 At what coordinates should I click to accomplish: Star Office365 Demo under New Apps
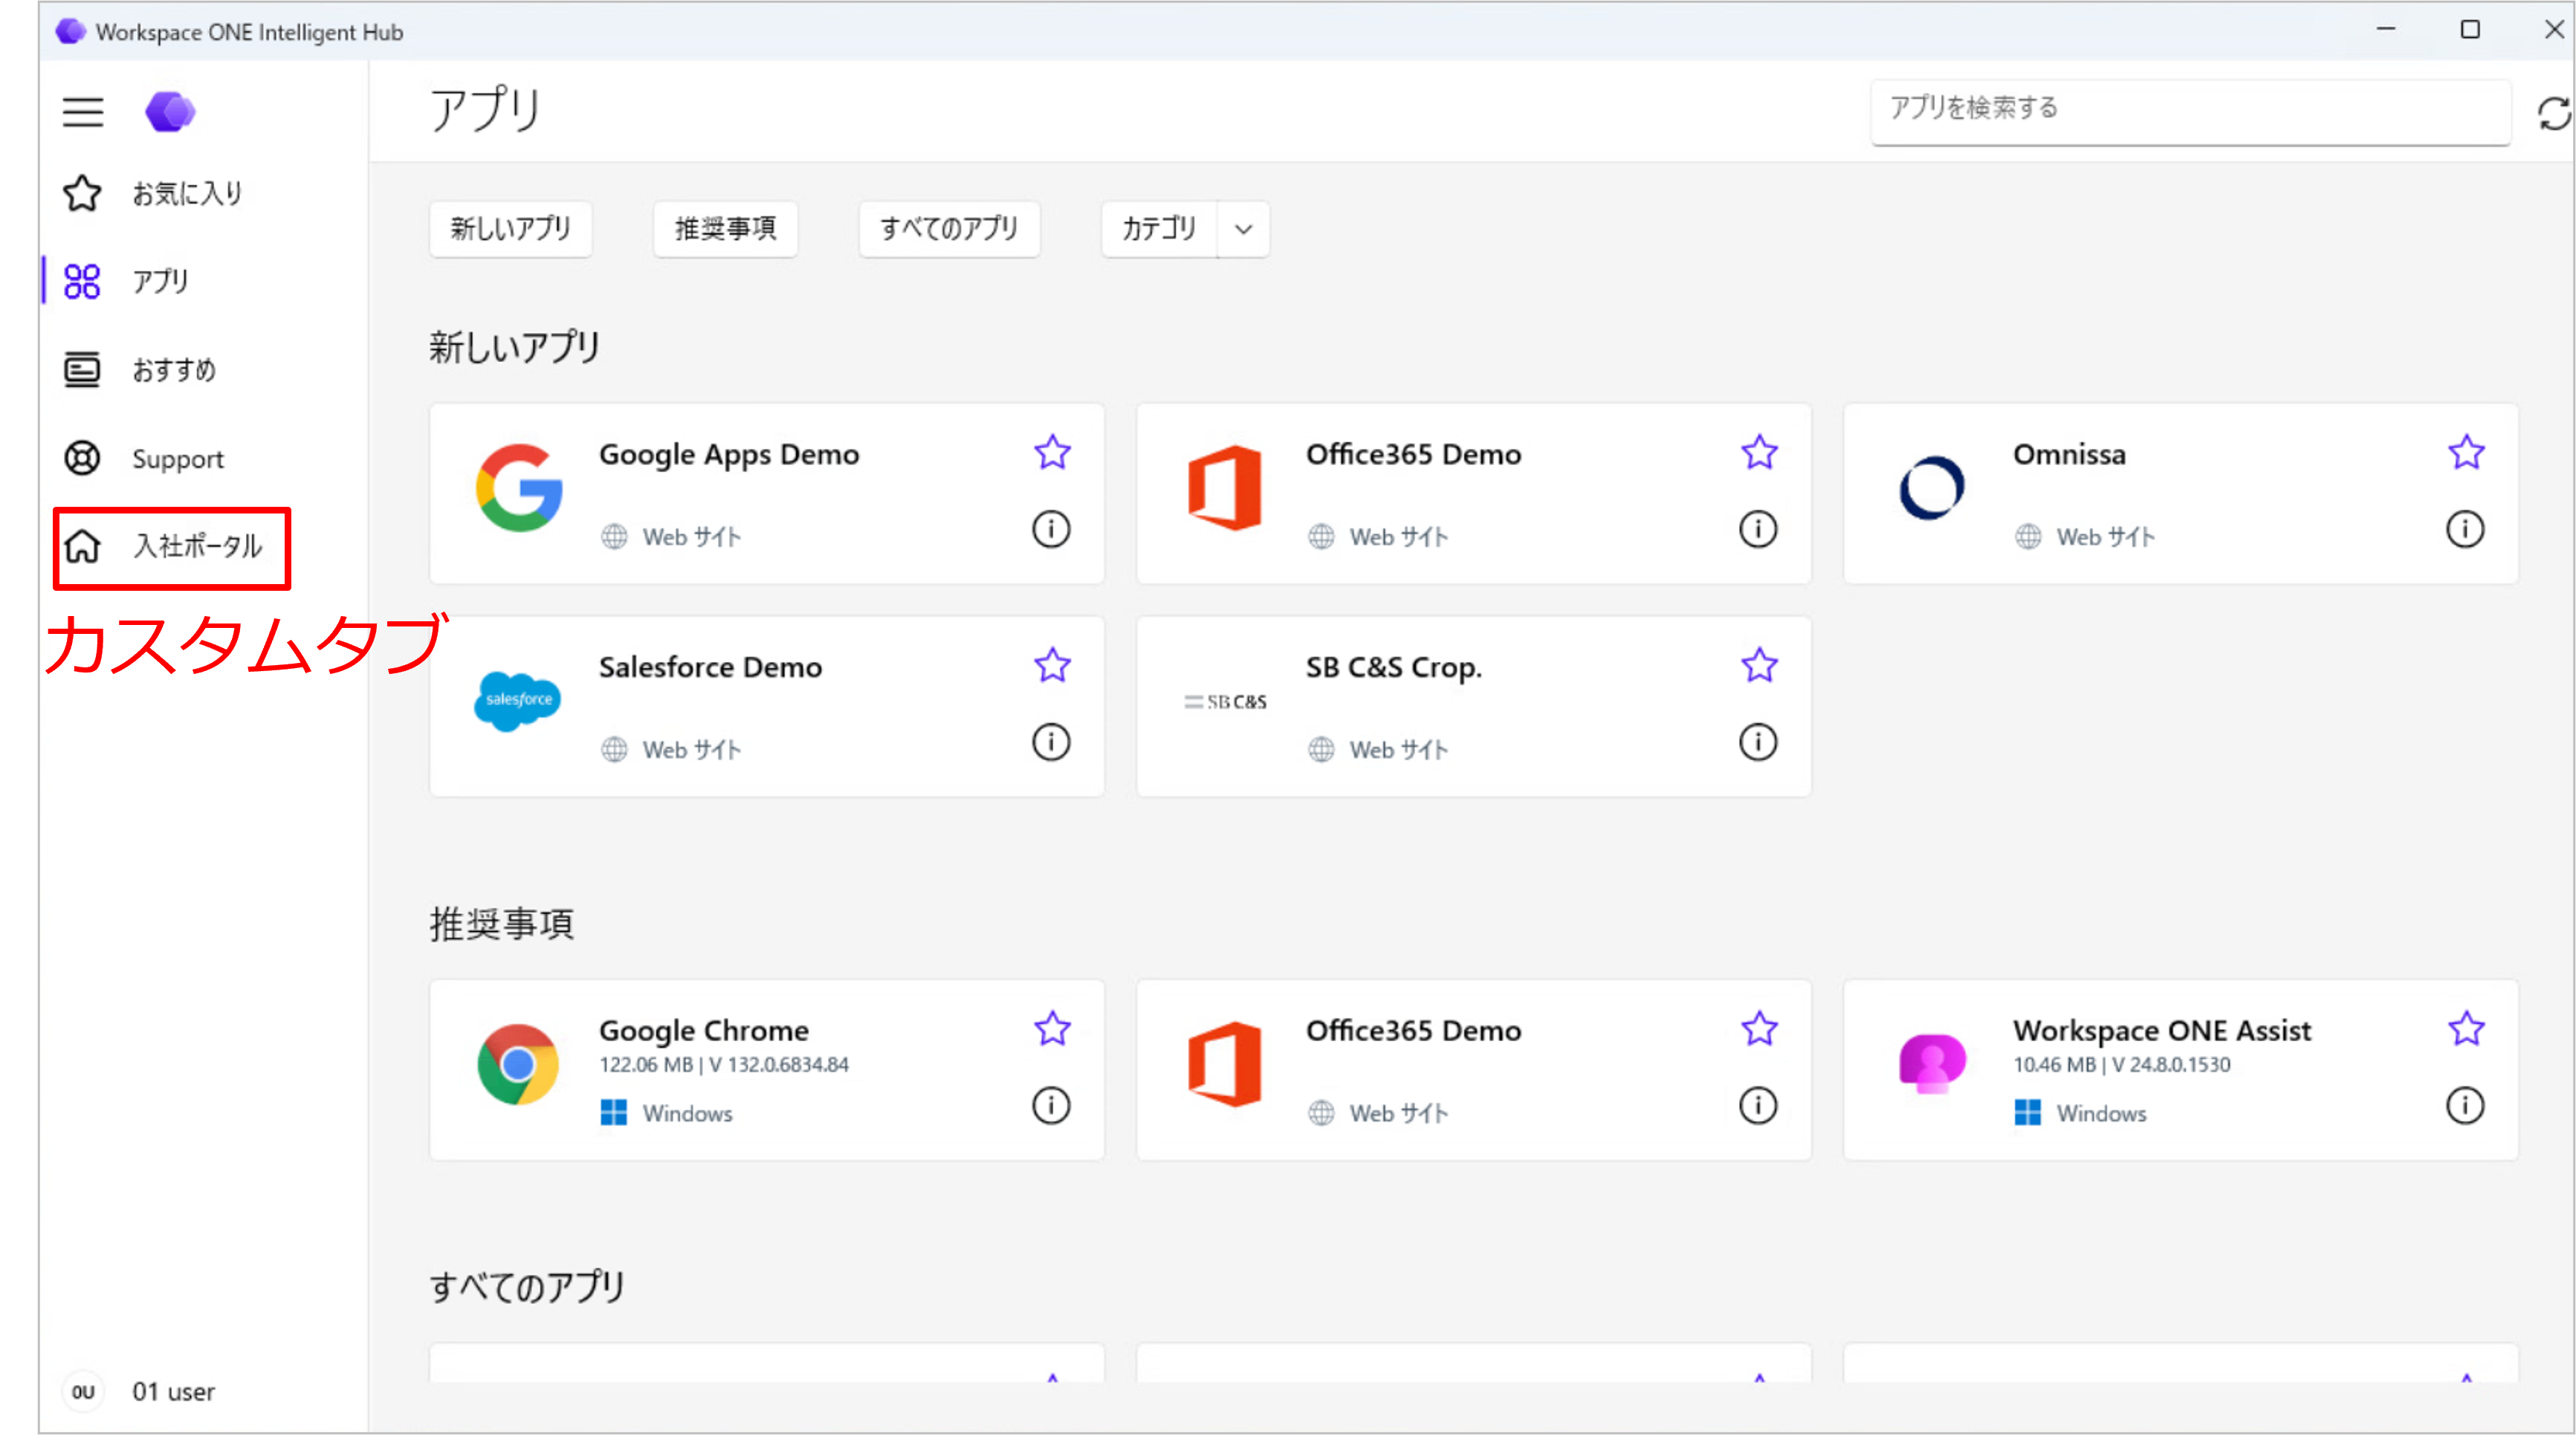[x=1759, y=453]
